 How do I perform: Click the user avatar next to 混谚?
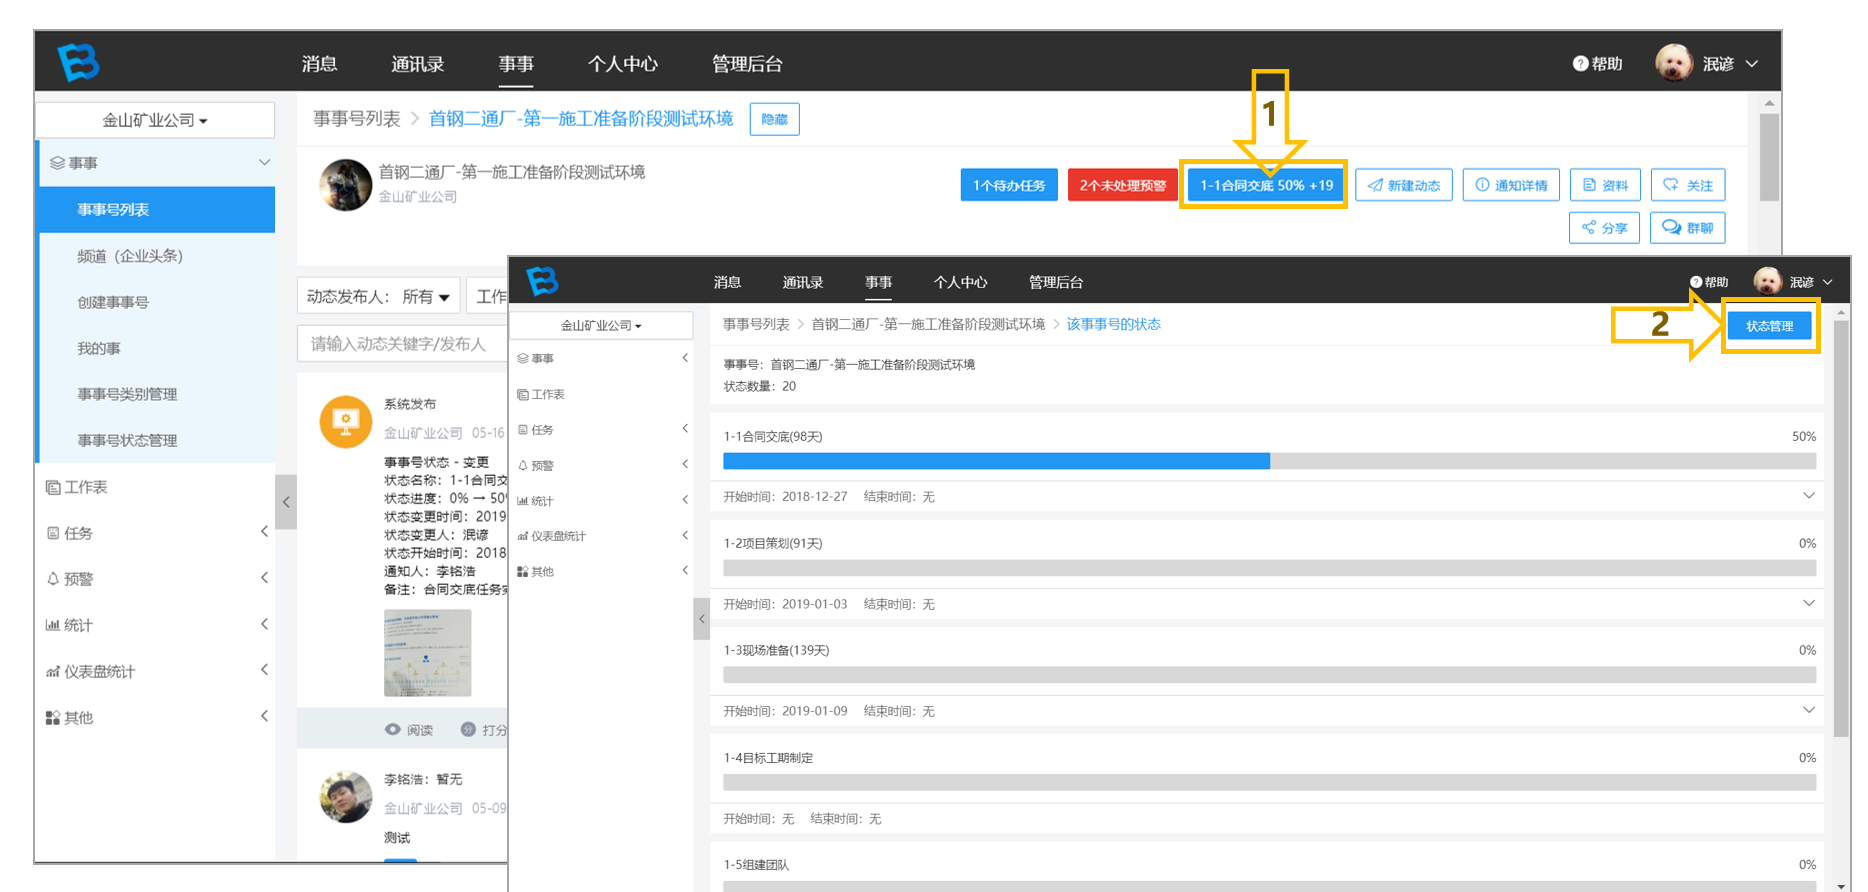point(1673,62)
